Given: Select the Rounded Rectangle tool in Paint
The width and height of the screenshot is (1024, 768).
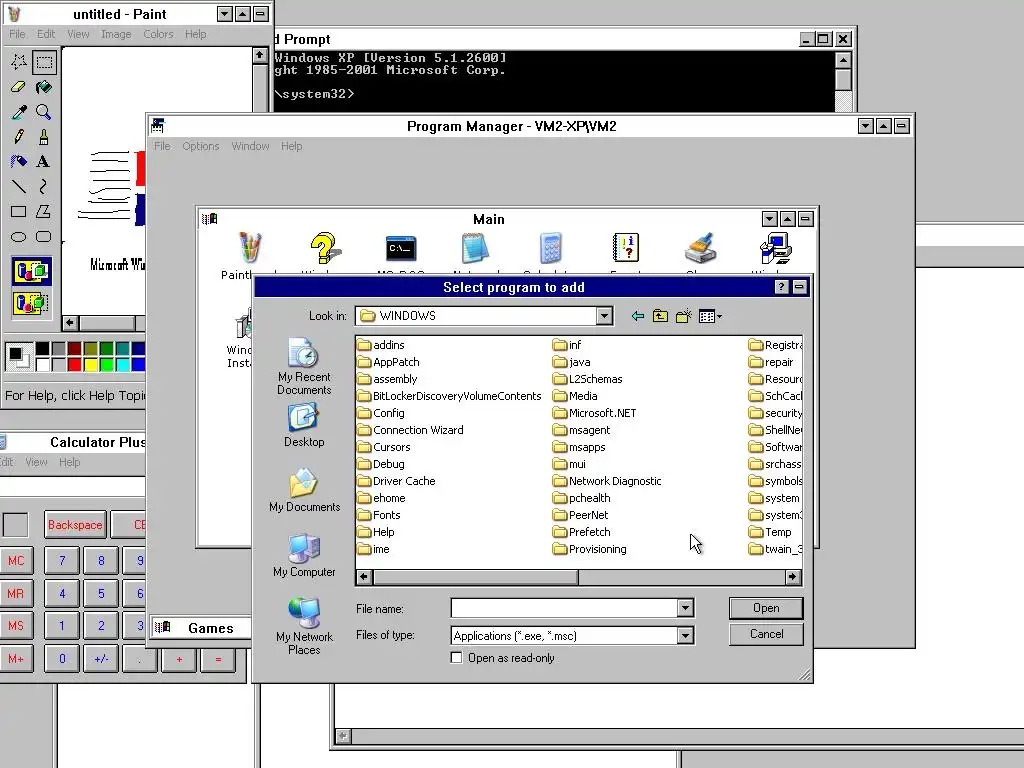Looking at the screenshot, I should (44, 236).
